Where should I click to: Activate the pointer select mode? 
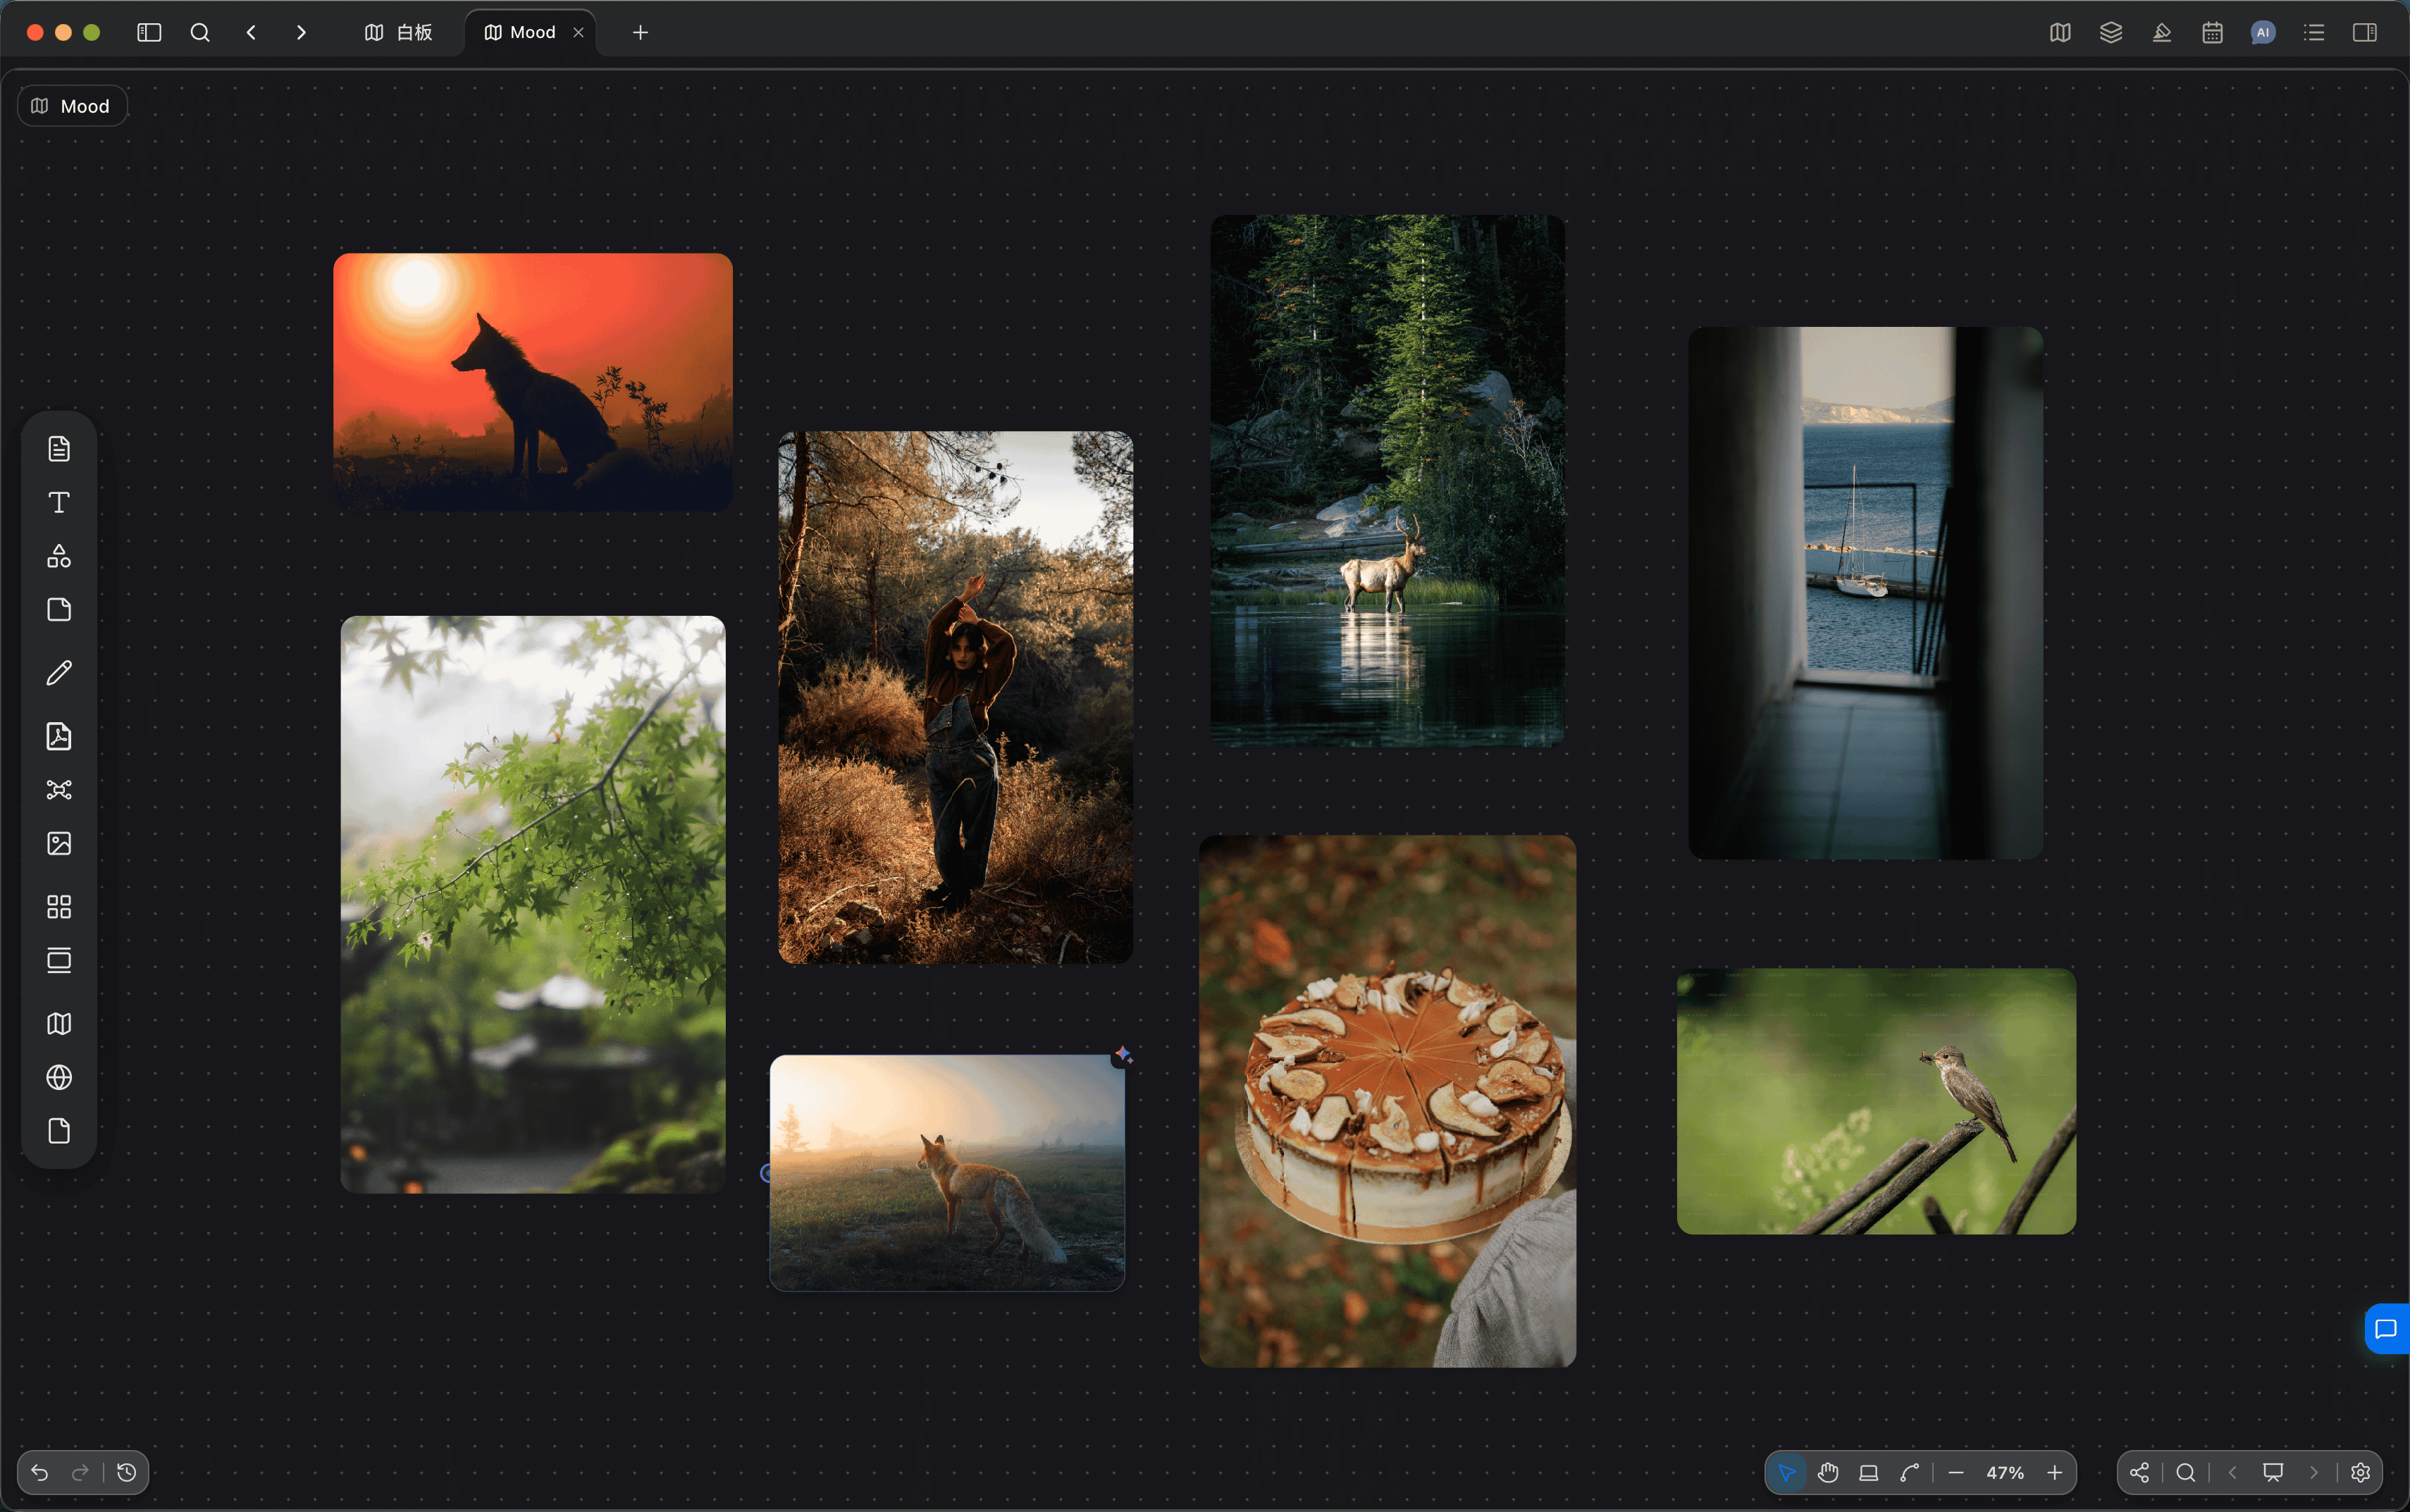click(1786, 1472)
